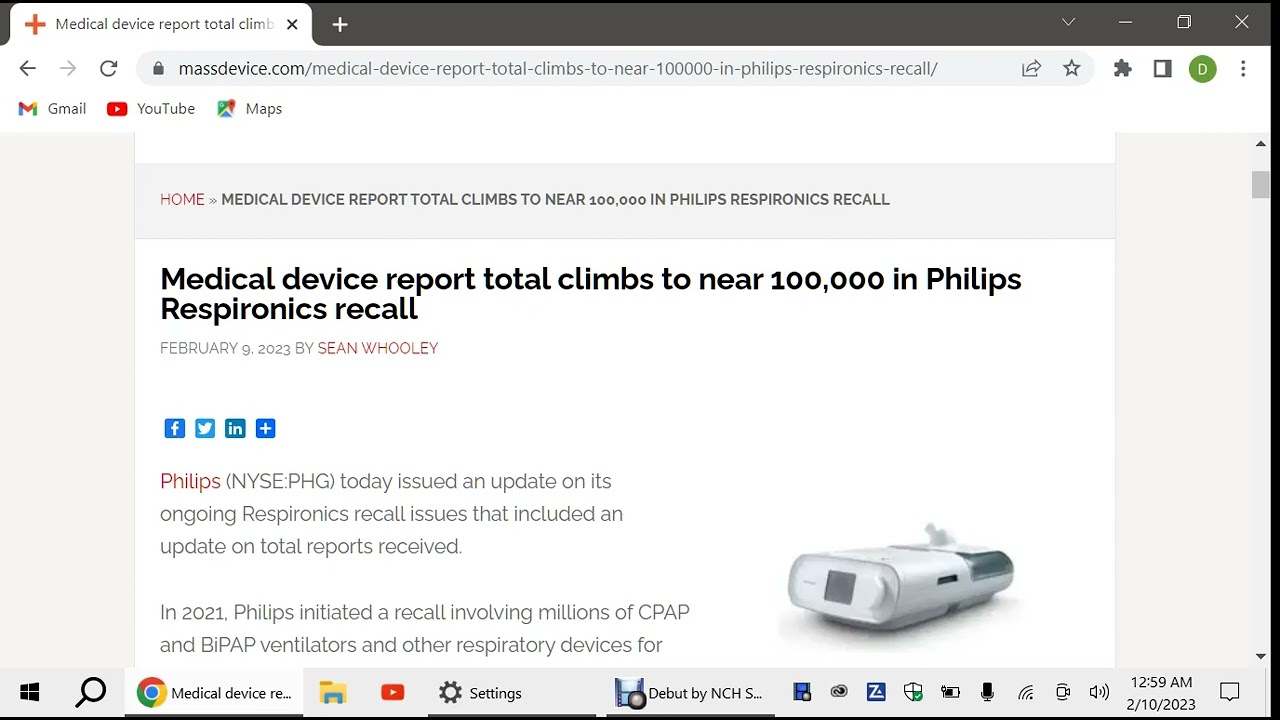This screenshot has height=720, width=1280.
Task: Go back with the browser back arrow
Action: [x=28, y=68]
